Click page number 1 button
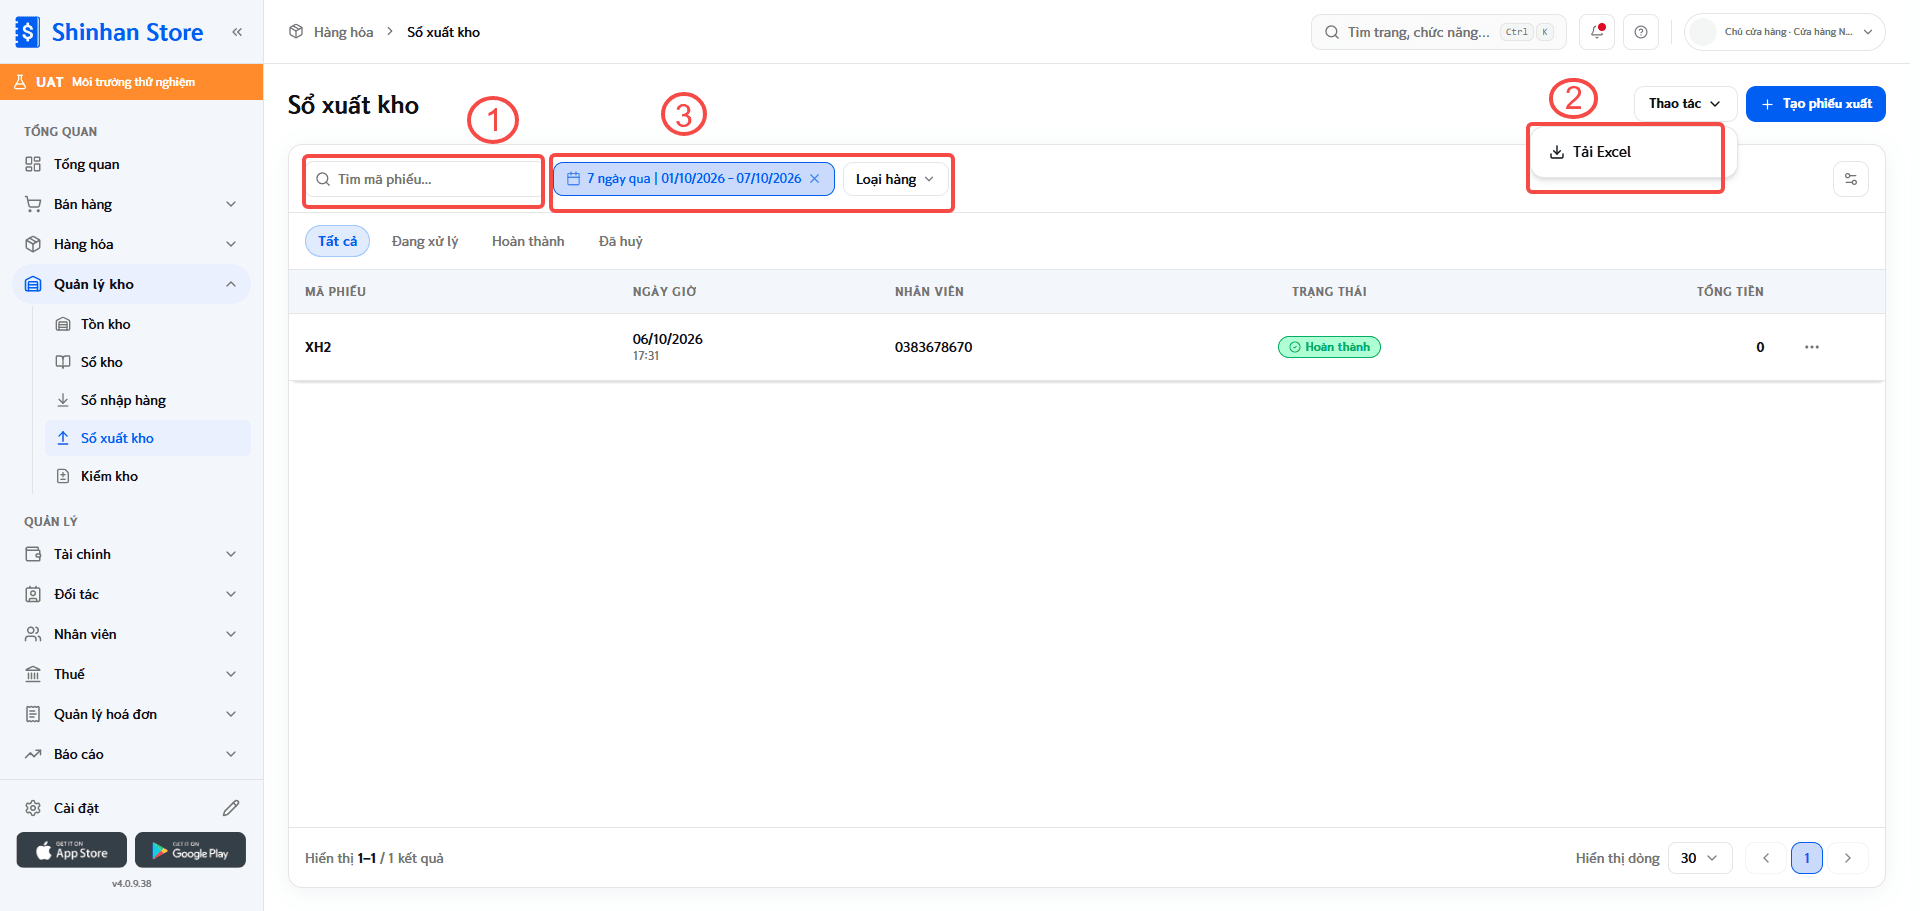This screenshot has height=911, width=1920. tap(1807, 858)
